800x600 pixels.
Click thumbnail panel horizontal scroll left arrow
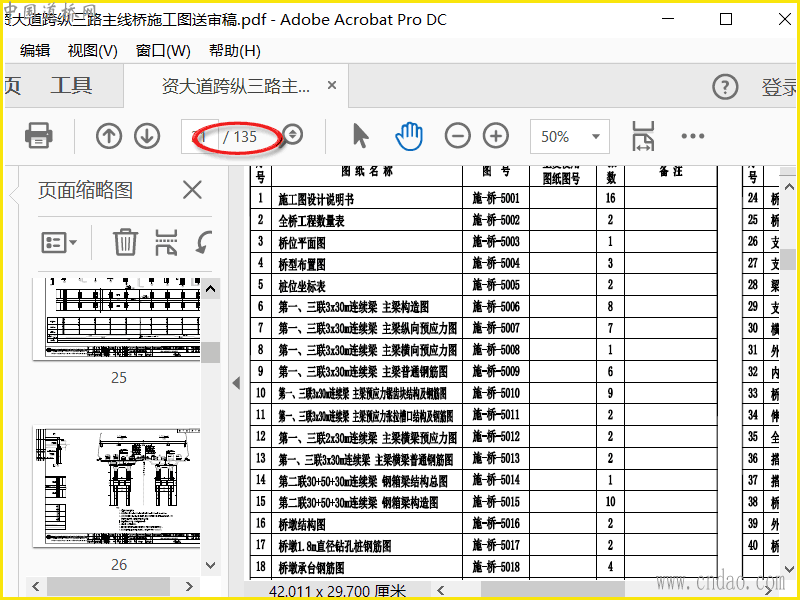tap(36, 586)
